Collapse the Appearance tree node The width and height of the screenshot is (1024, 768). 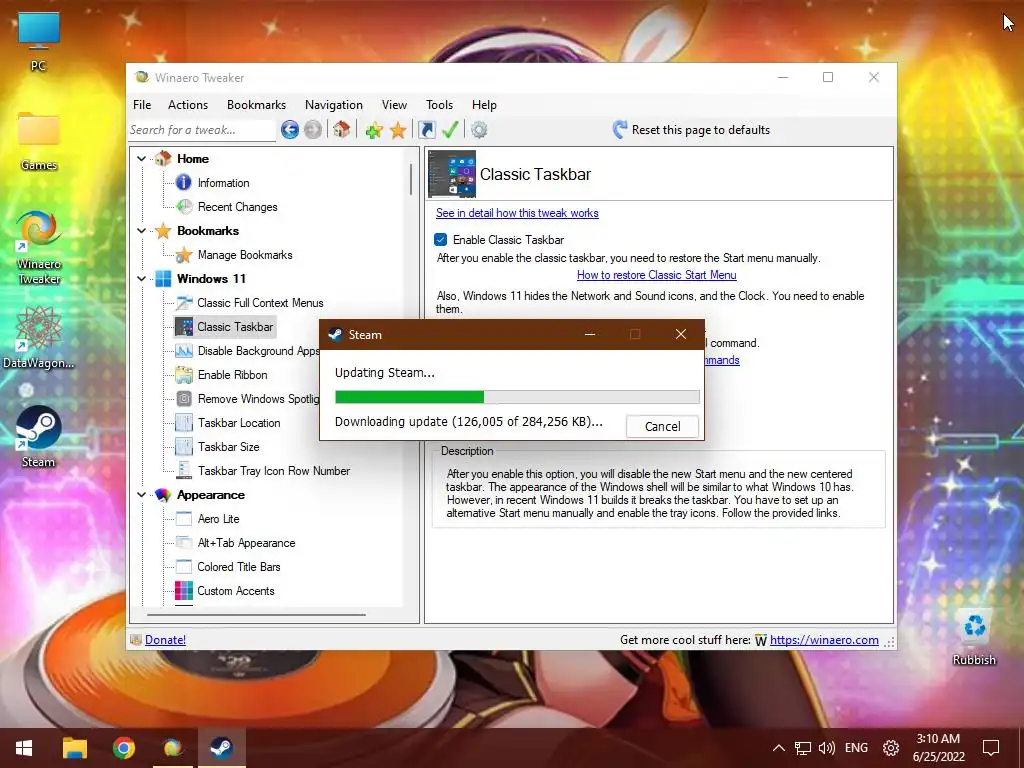pyautogui.click(x=141, y=495)
